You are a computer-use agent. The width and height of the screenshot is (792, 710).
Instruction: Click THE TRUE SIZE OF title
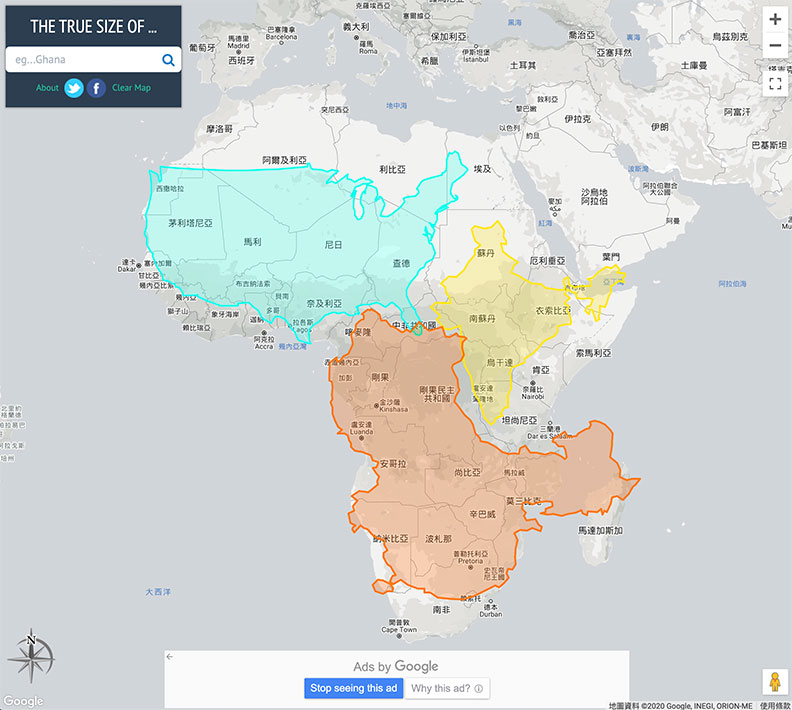94,27
